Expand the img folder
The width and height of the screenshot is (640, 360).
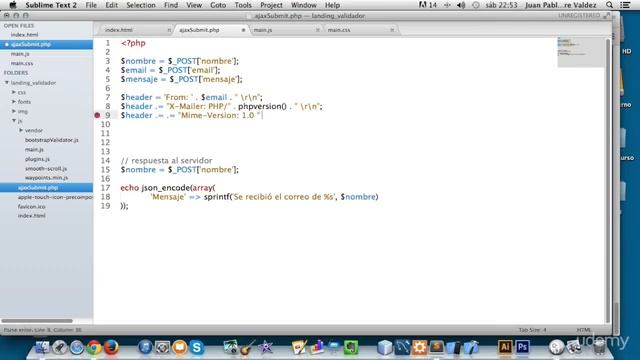tap(14, 111)
